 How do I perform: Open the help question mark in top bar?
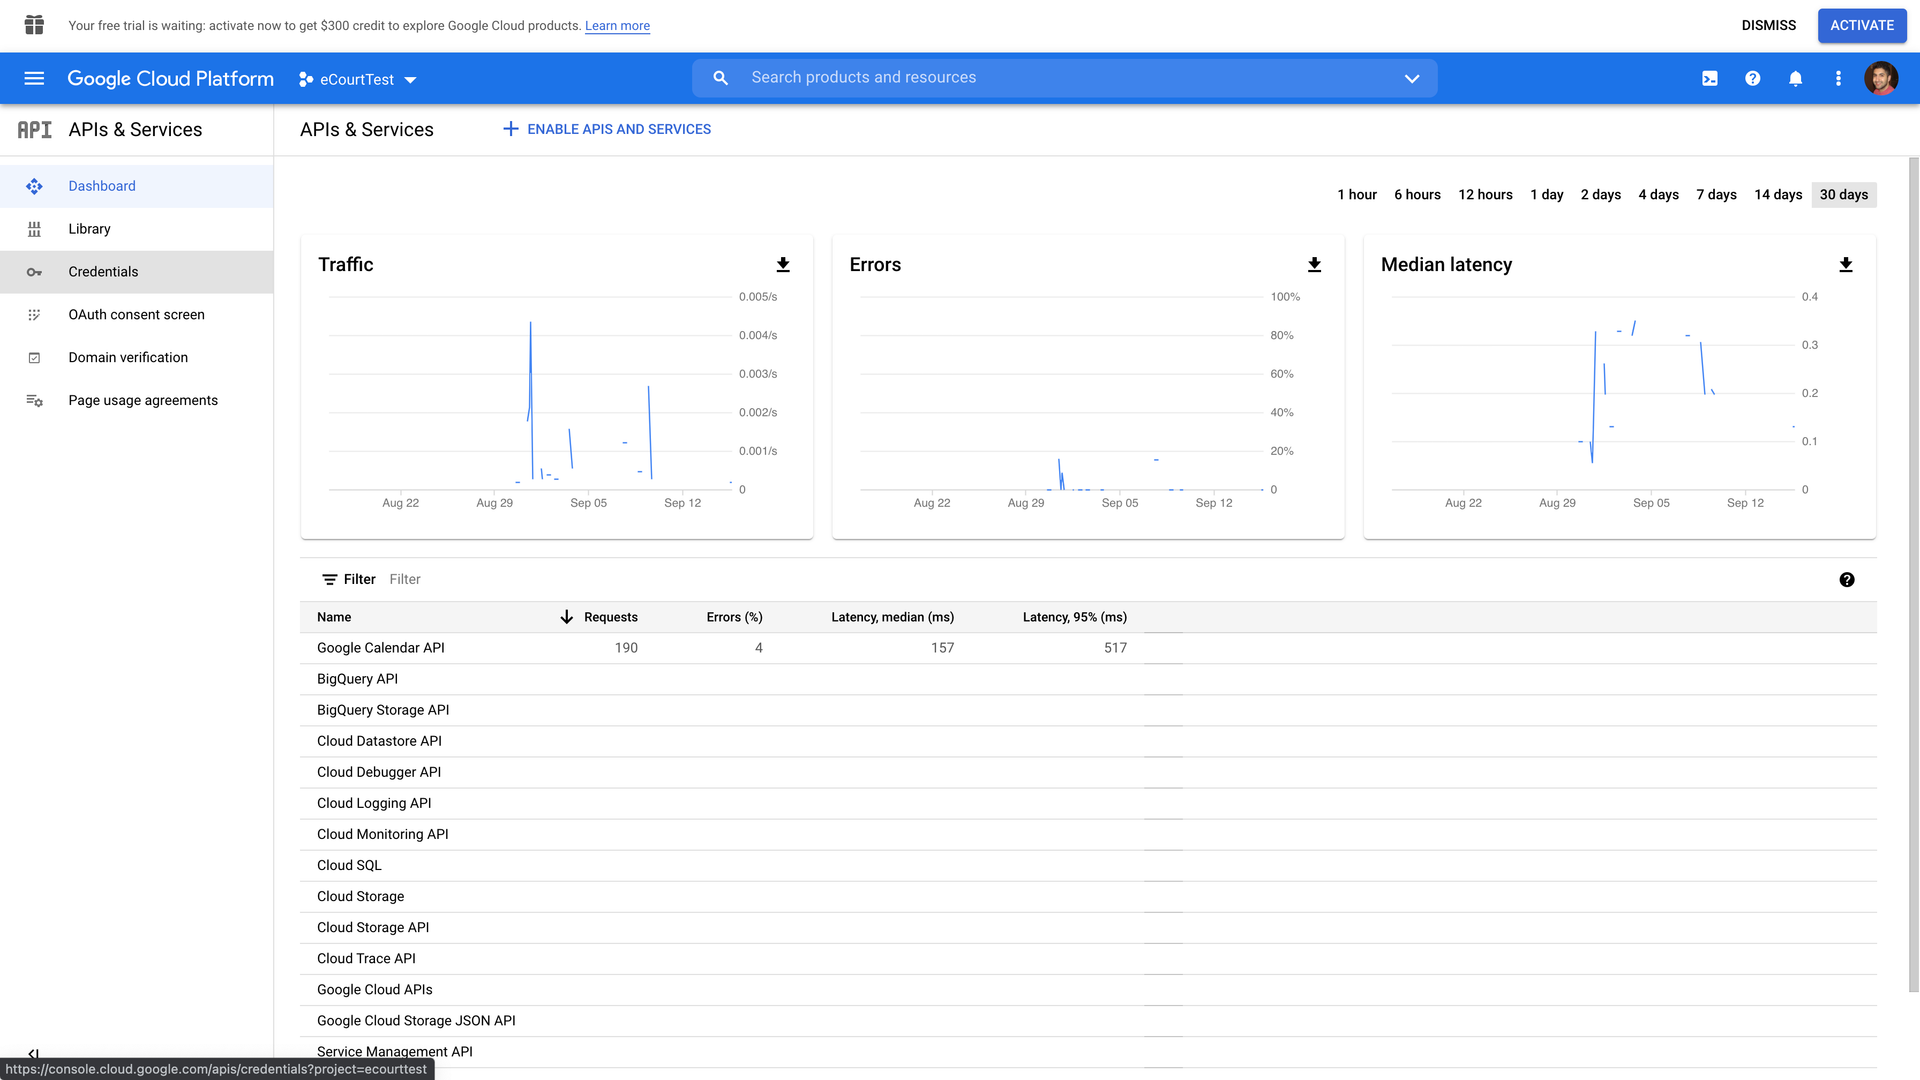(1752, 78)
